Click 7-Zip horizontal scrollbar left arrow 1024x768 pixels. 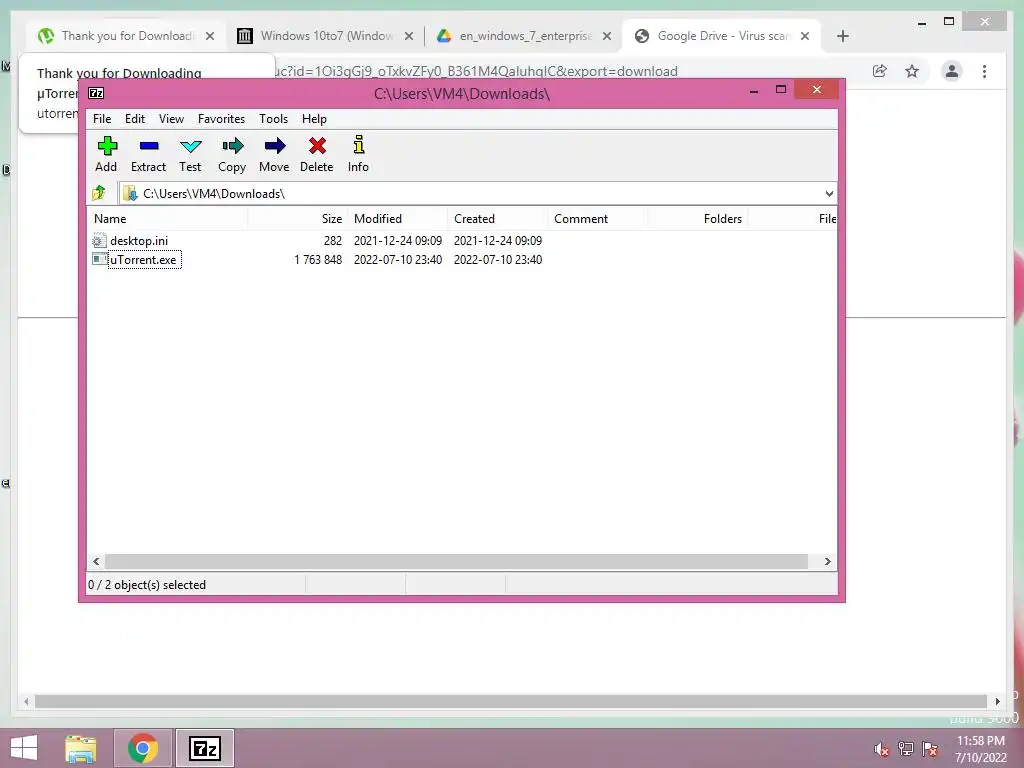click(97, 562)
